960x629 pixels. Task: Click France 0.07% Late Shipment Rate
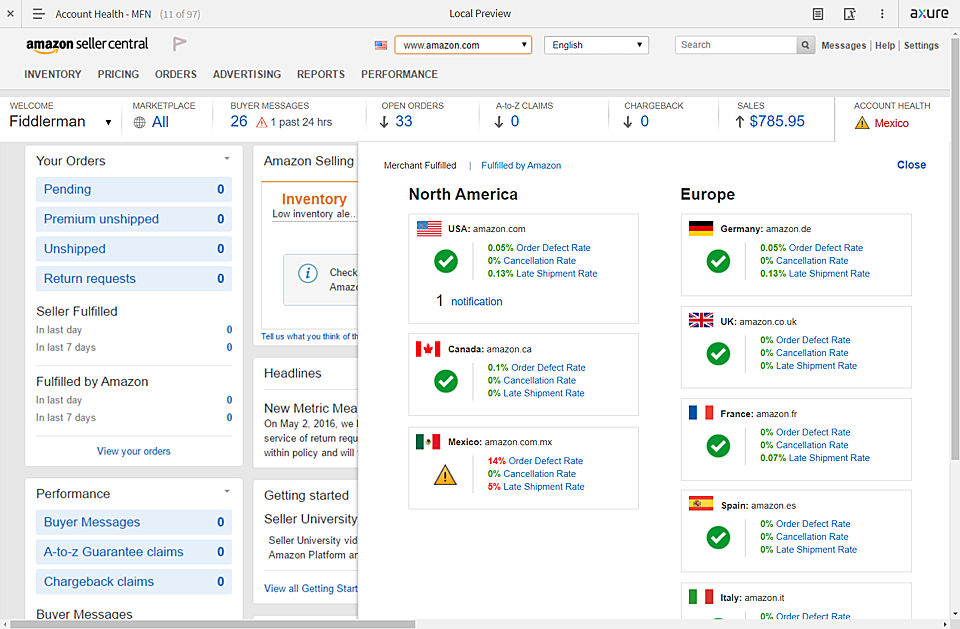815,458
